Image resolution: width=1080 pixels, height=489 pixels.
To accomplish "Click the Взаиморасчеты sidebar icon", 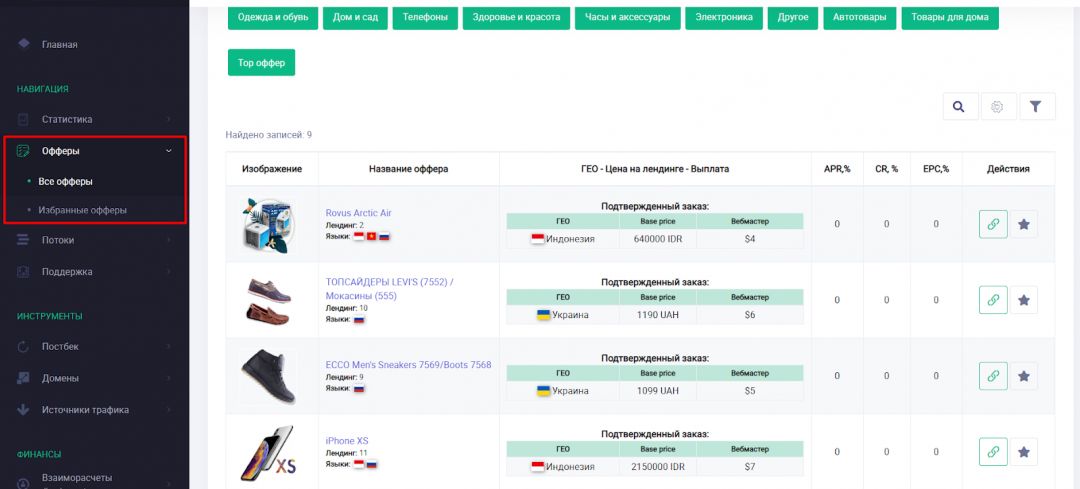I will point(23,483).
